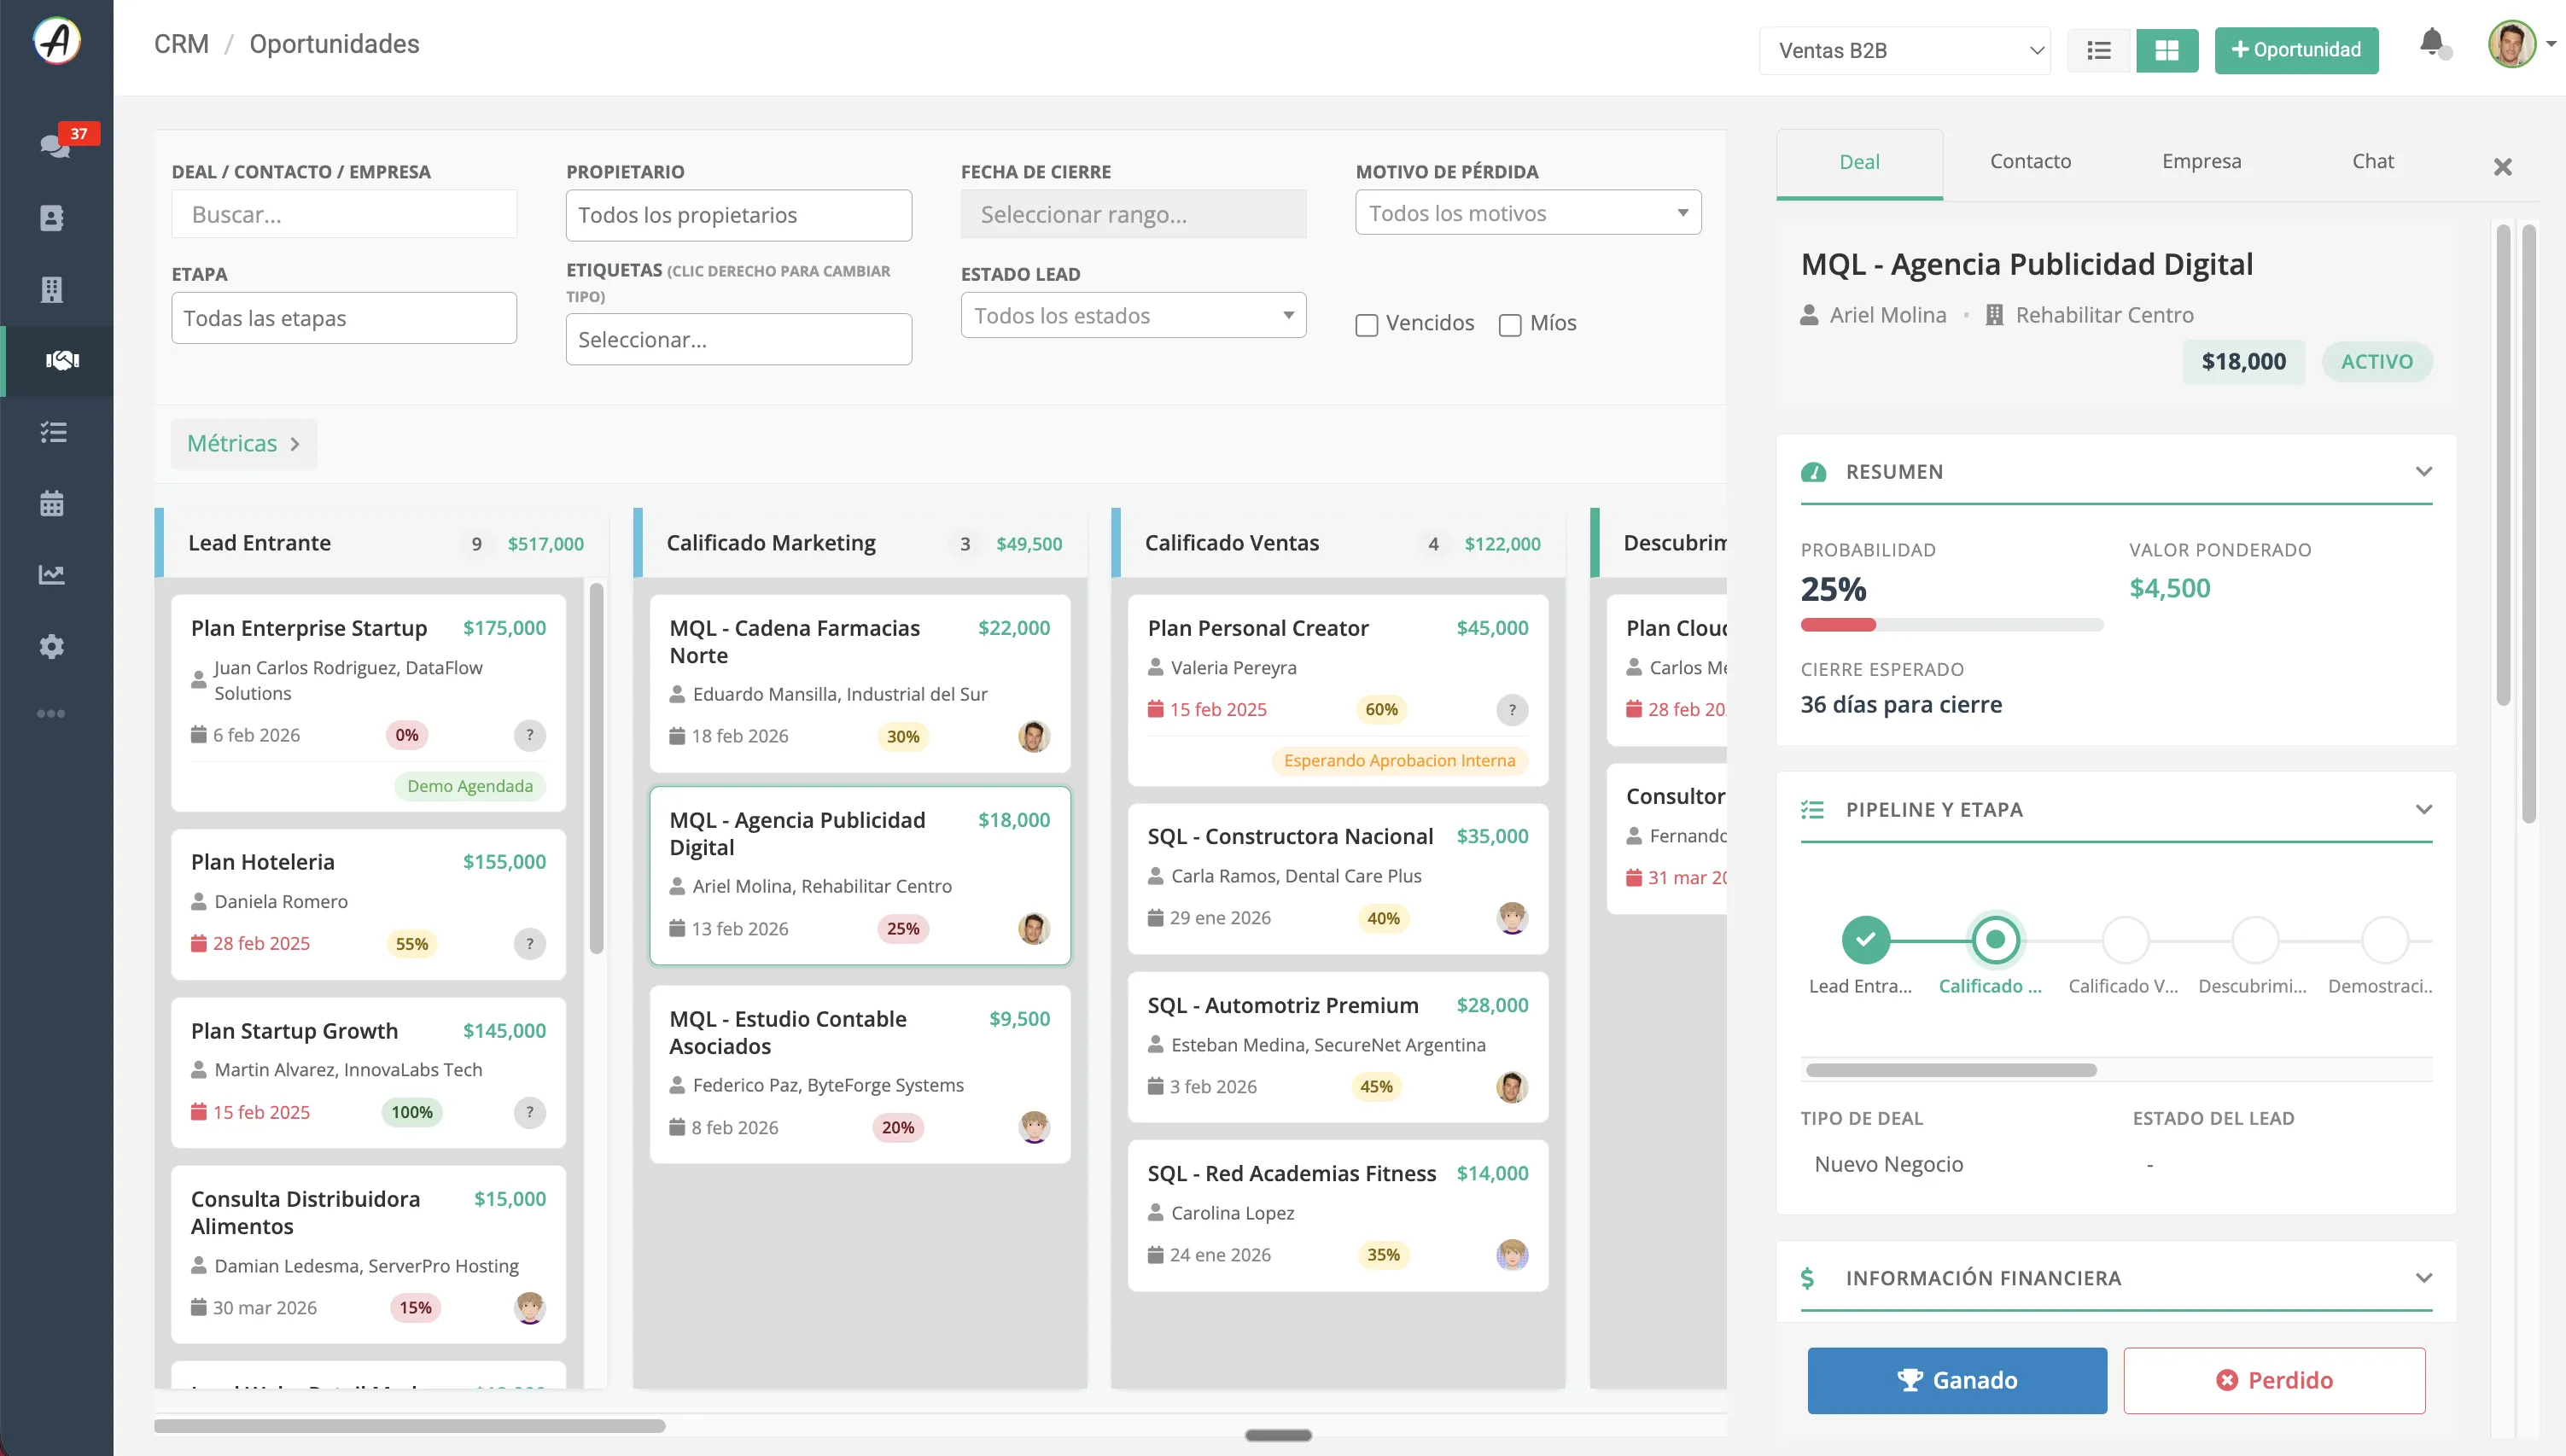Viewport: 2566px width, 1456px height.
Task: Open the companies building sidebar icon
Action: 52,289
